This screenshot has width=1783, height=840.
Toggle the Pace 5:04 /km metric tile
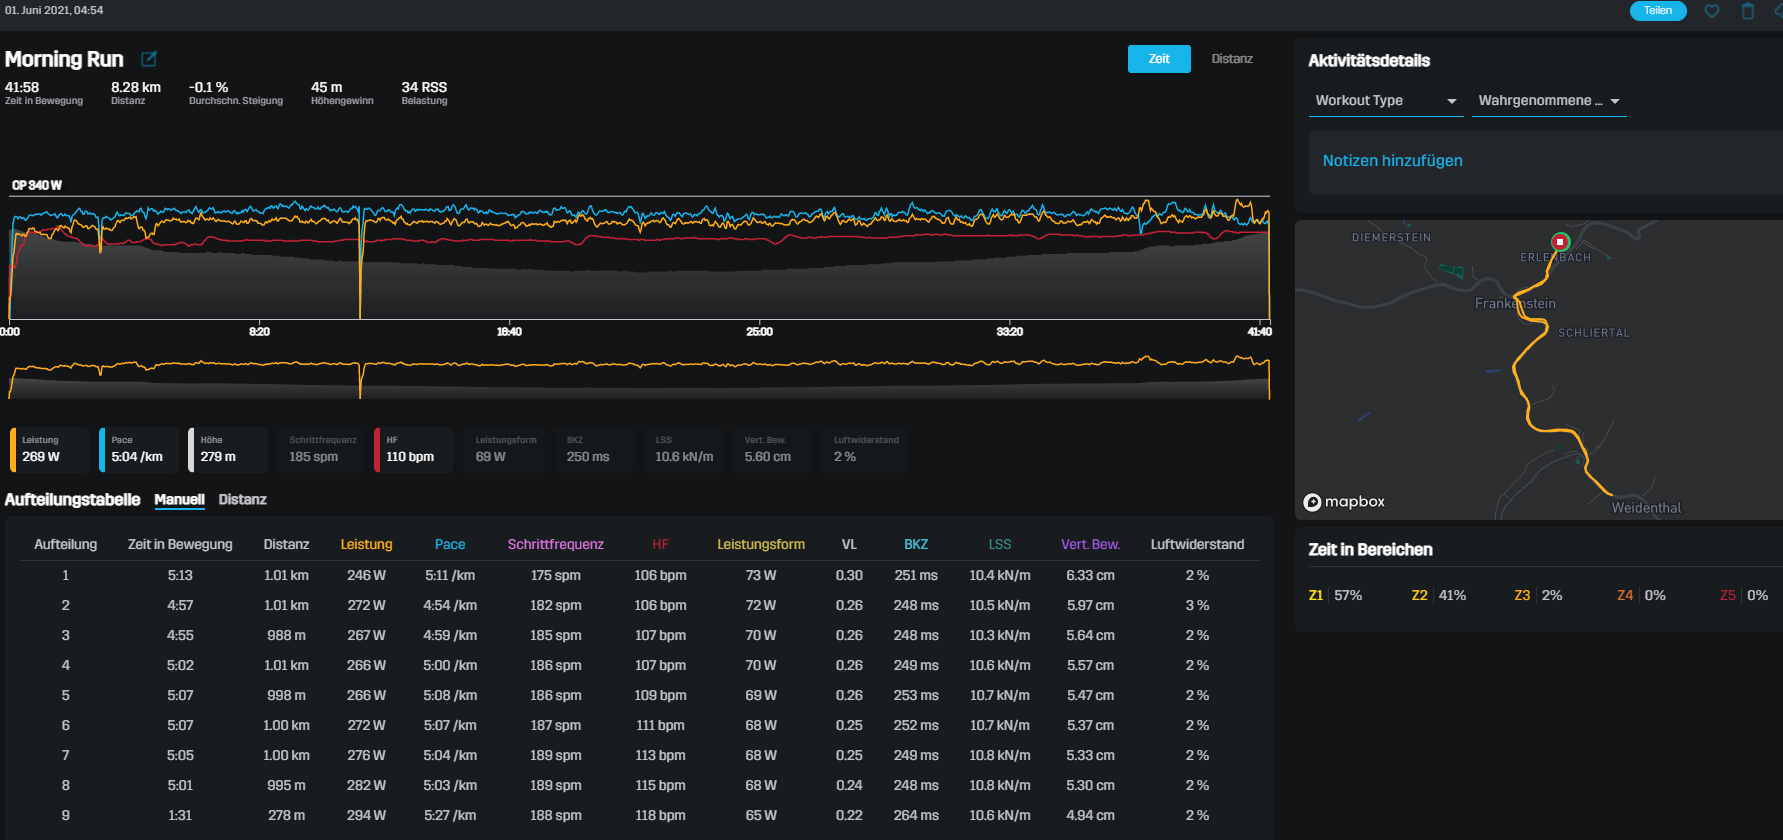pyautogui.click(x=139, y=449)
